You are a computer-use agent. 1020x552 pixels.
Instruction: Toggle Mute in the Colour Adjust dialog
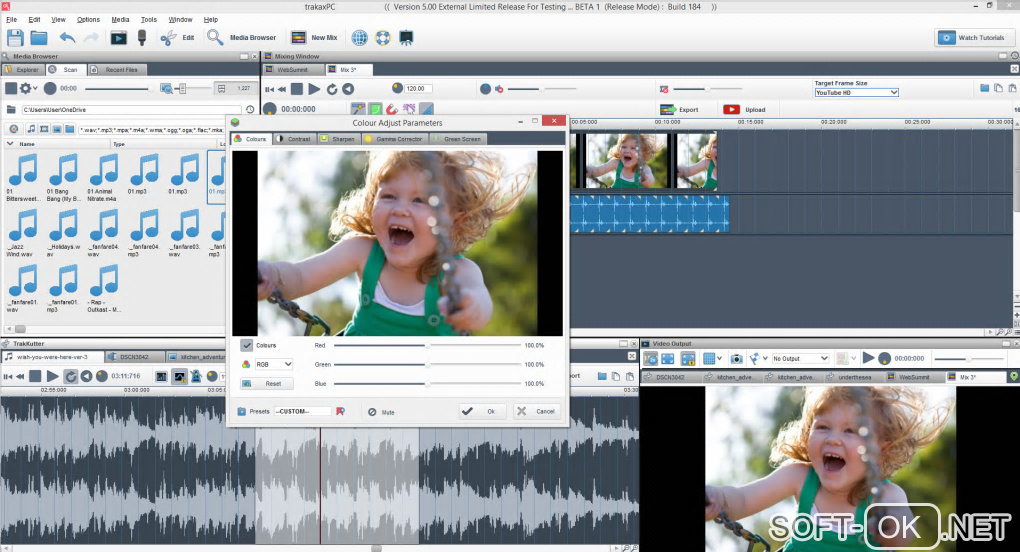point(371,411)
